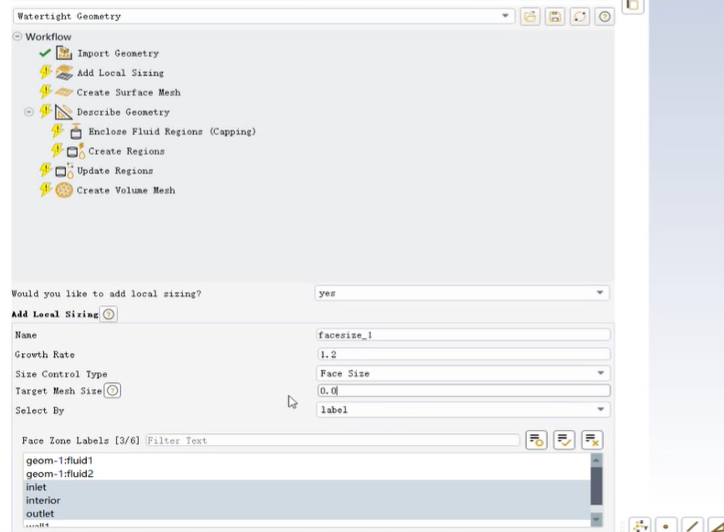The image size is (724, 532).
Task: Click the open workflow folder icon
Action: [x=530, y=17]
